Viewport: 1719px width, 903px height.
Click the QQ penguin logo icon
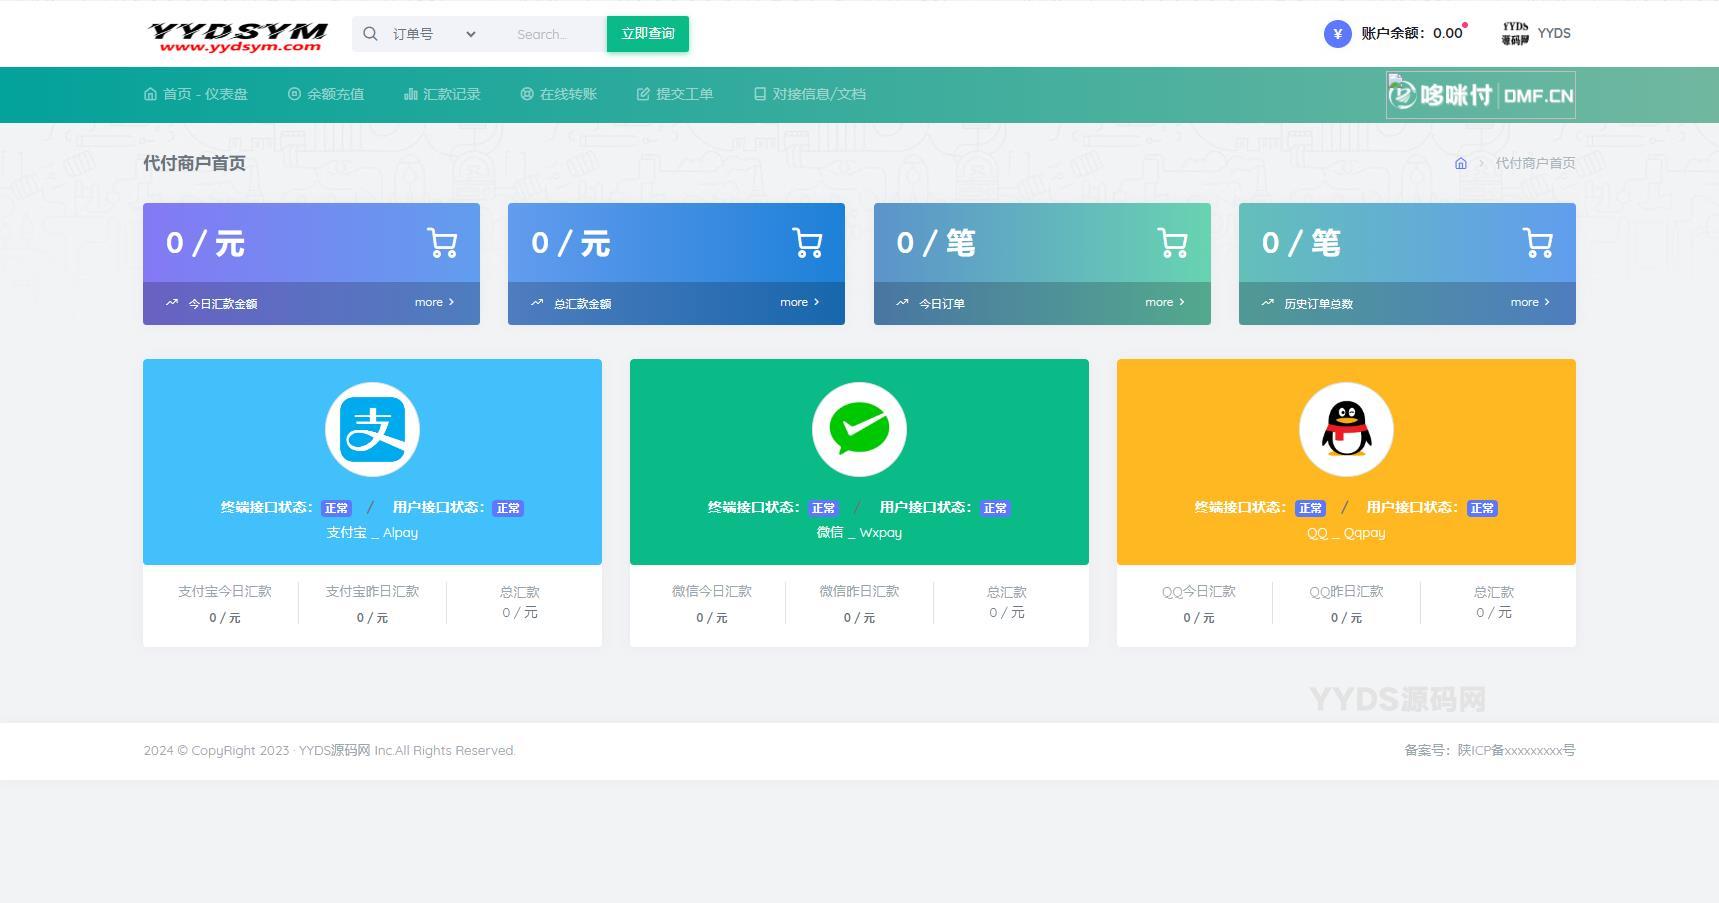click(1346, 430)
